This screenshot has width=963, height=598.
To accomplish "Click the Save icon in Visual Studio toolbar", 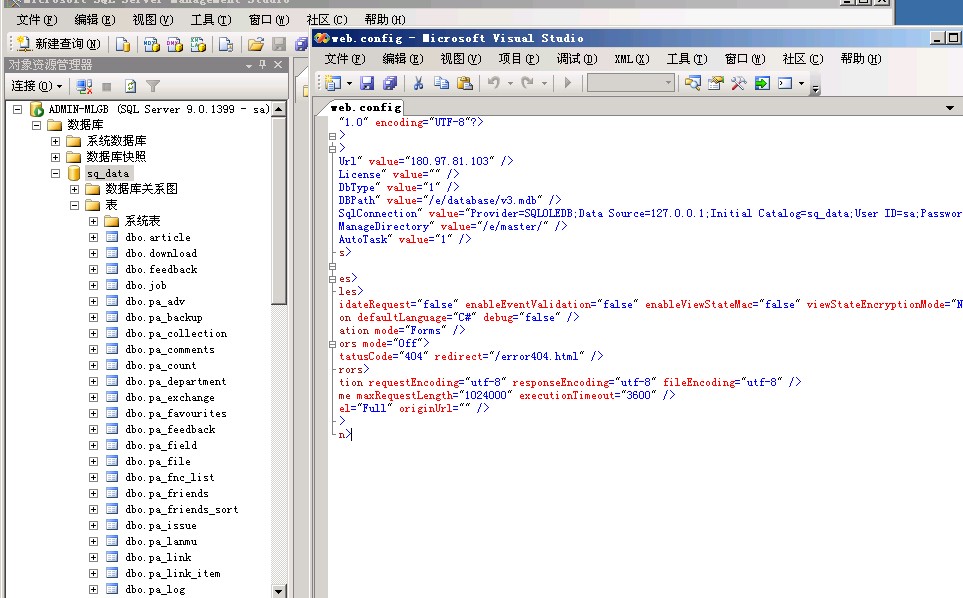I will click(367, 83).
